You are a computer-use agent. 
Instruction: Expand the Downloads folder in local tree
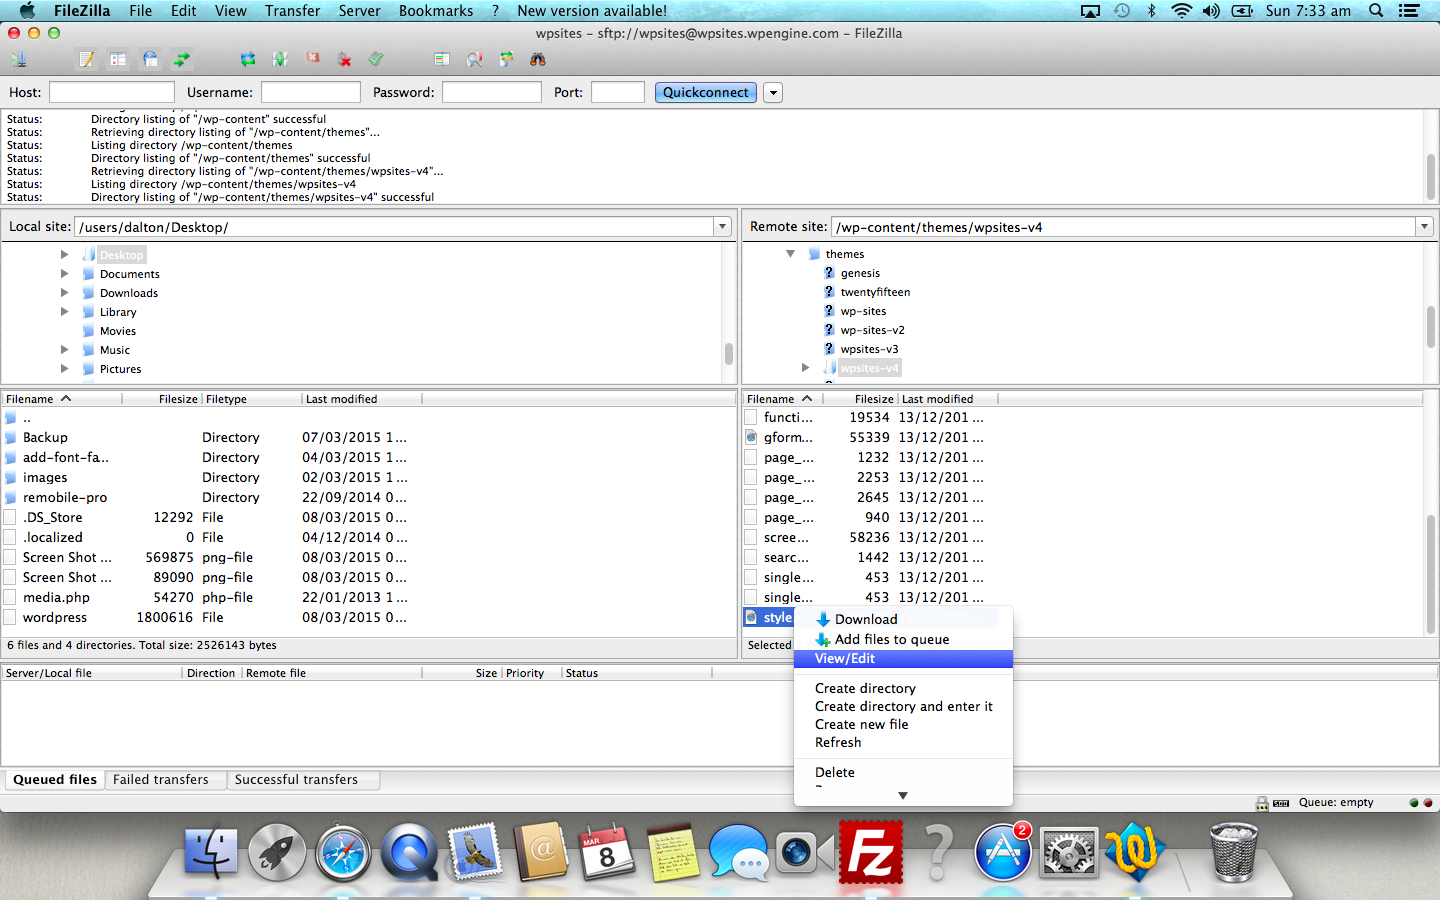coord(64,292)
